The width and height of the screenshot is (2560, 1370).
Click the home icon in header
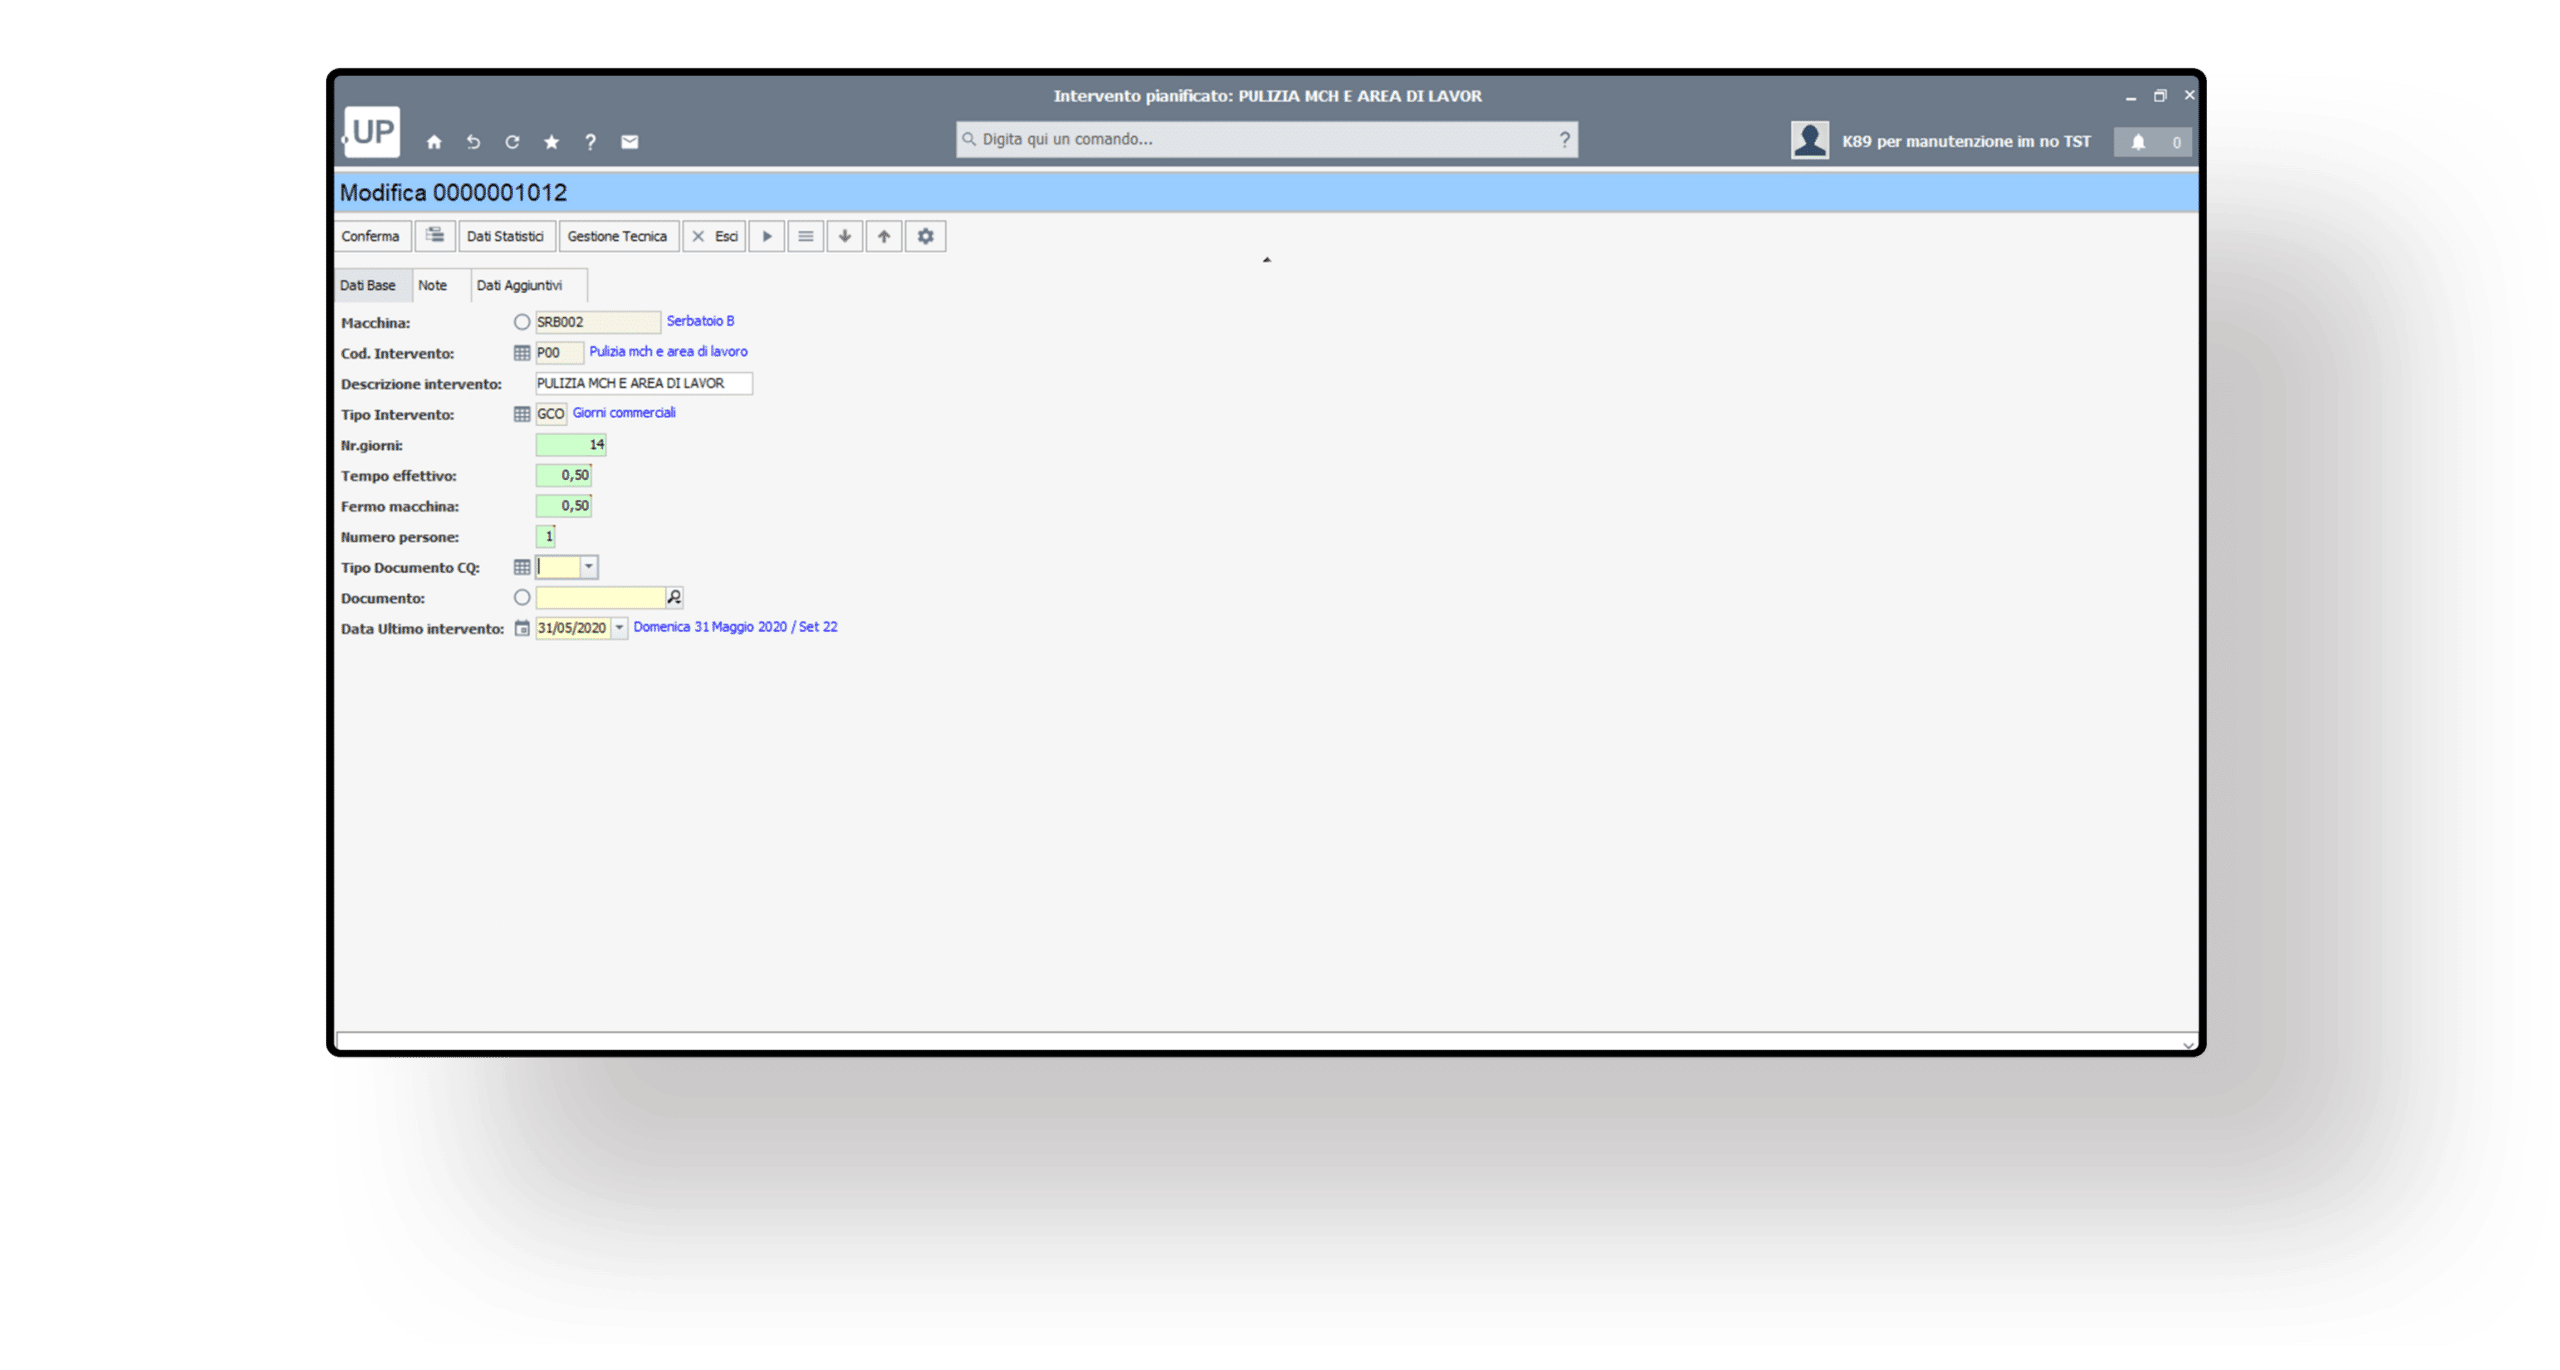(434, 142)
